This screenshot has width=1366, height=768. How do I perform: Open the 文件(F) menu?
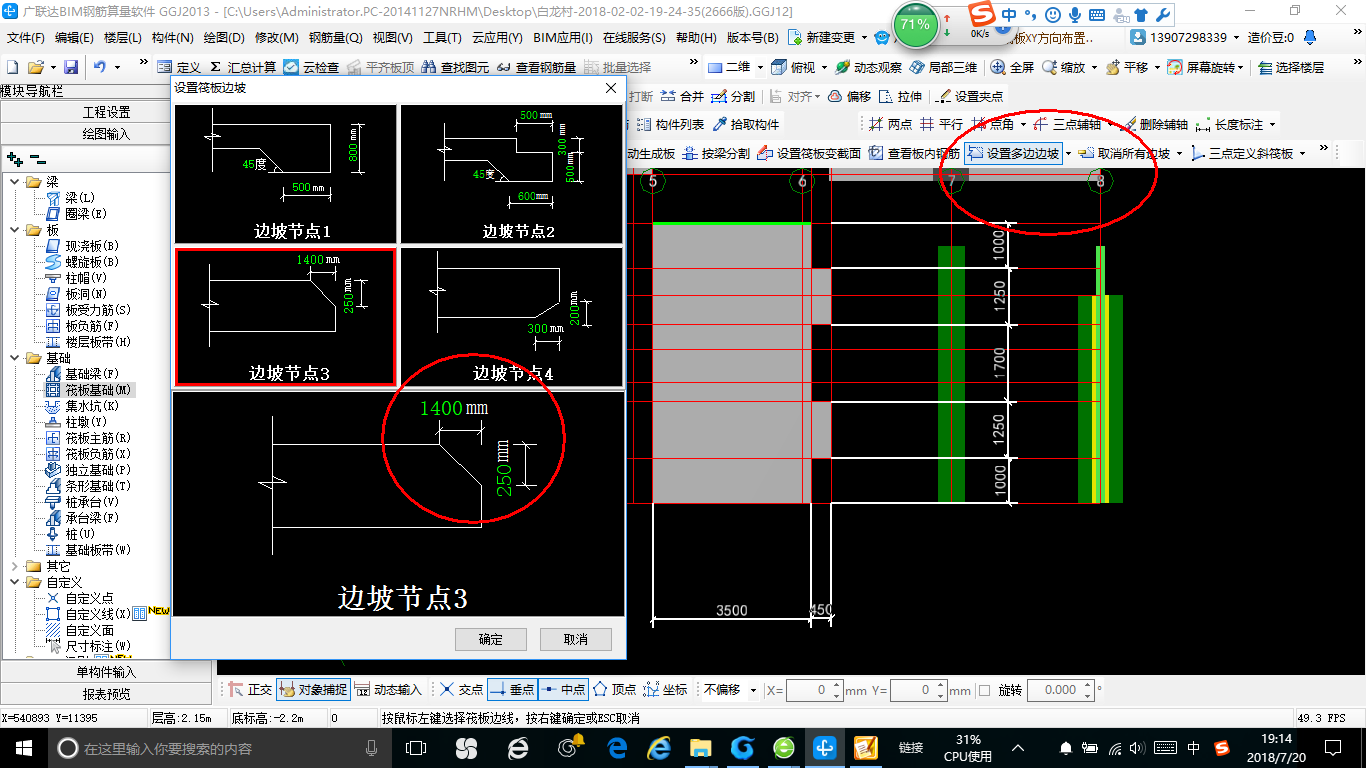pos(26,37)
